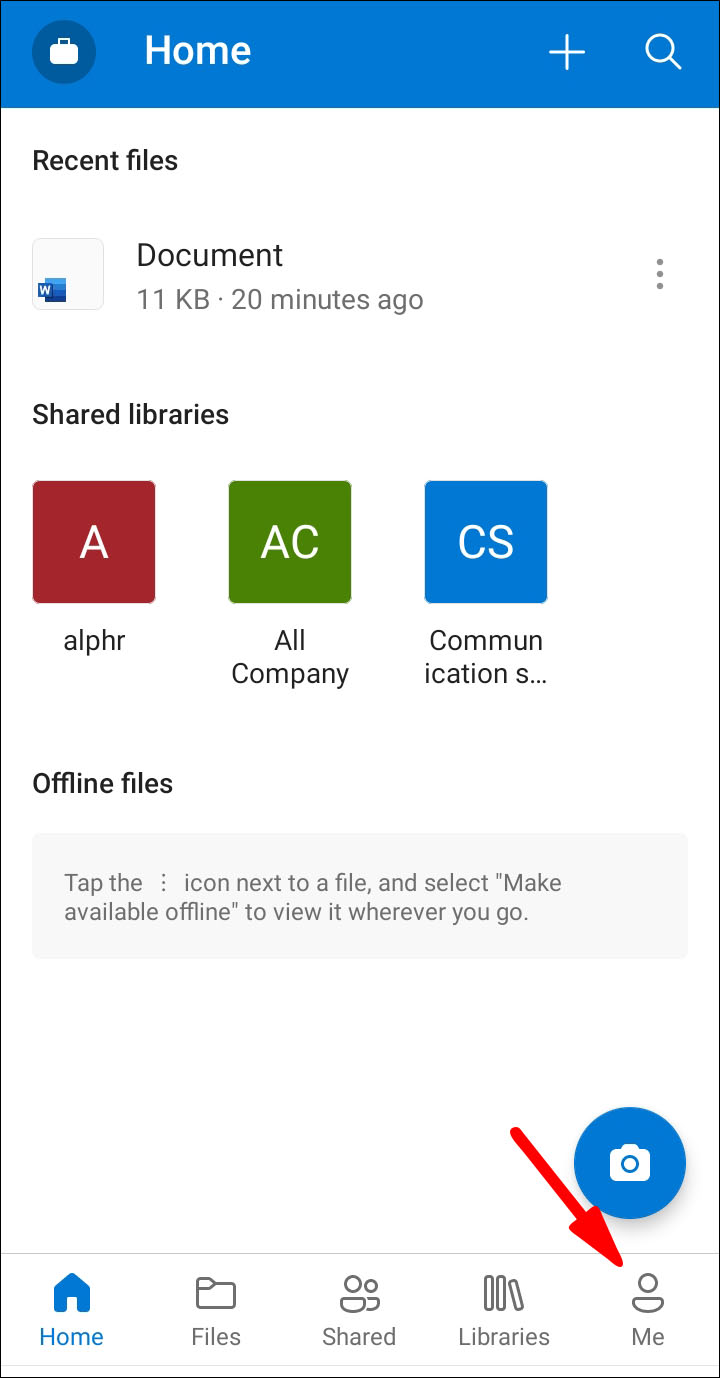Viewport: 720px width, 1378px height.
Task: Open the green All Company tile
Action: [290, 542]
